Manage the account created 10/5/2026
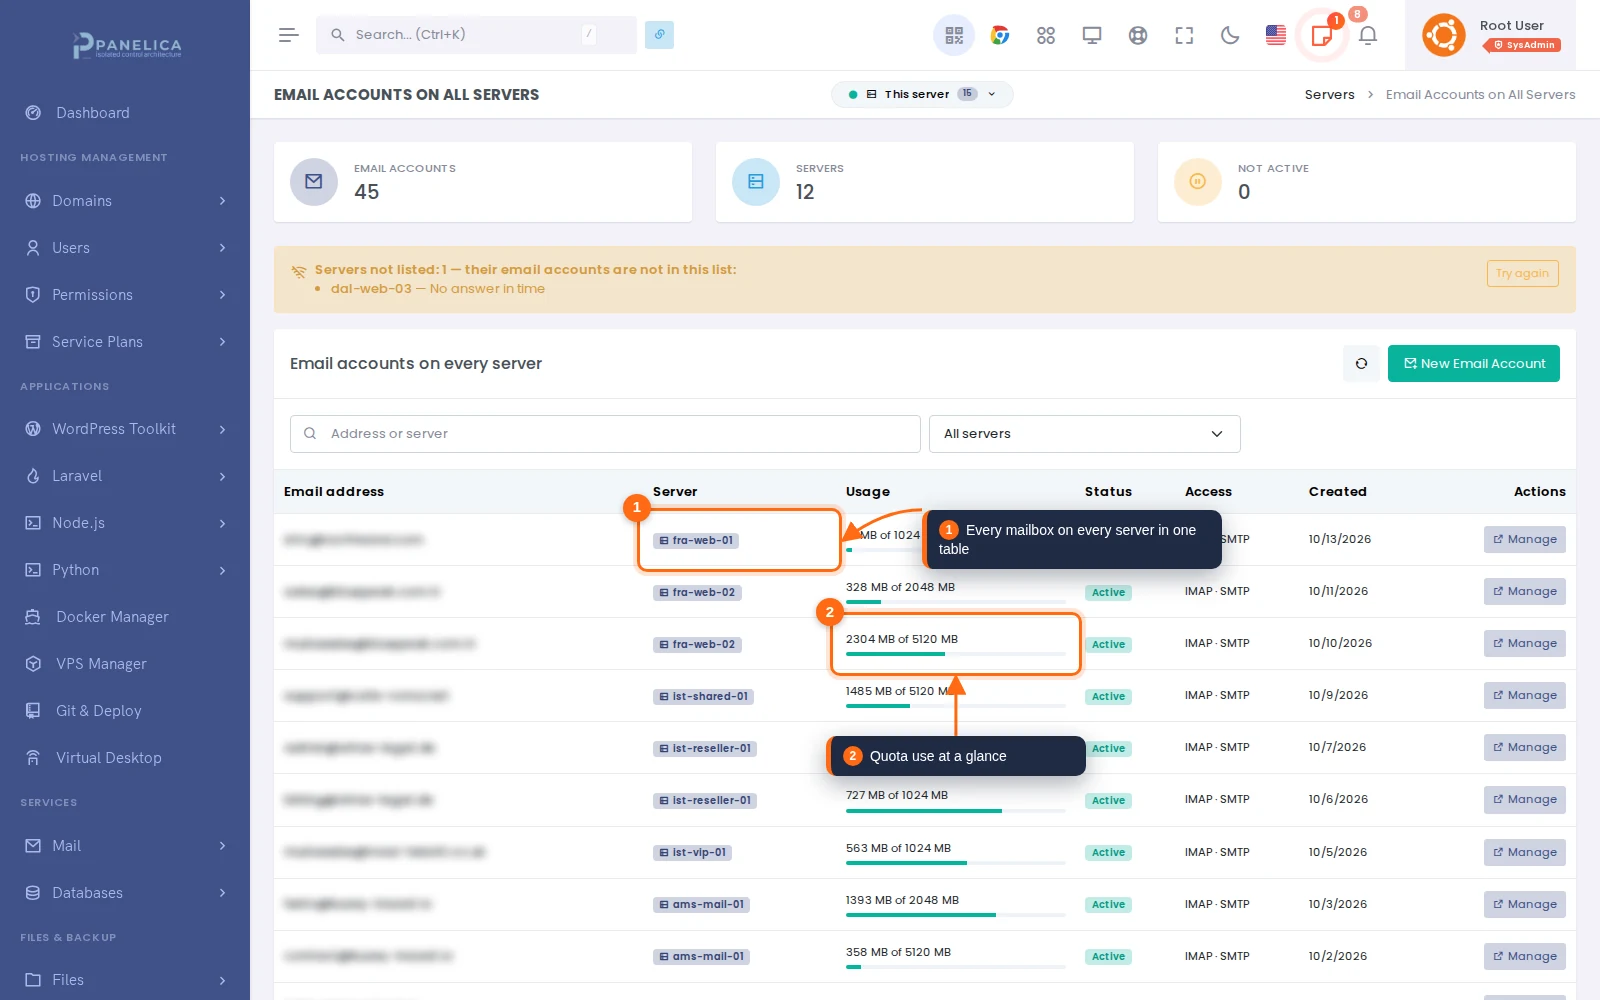Image resolution: width=1600 pixels, height=1000 pixels. (x=1524, y=853)
